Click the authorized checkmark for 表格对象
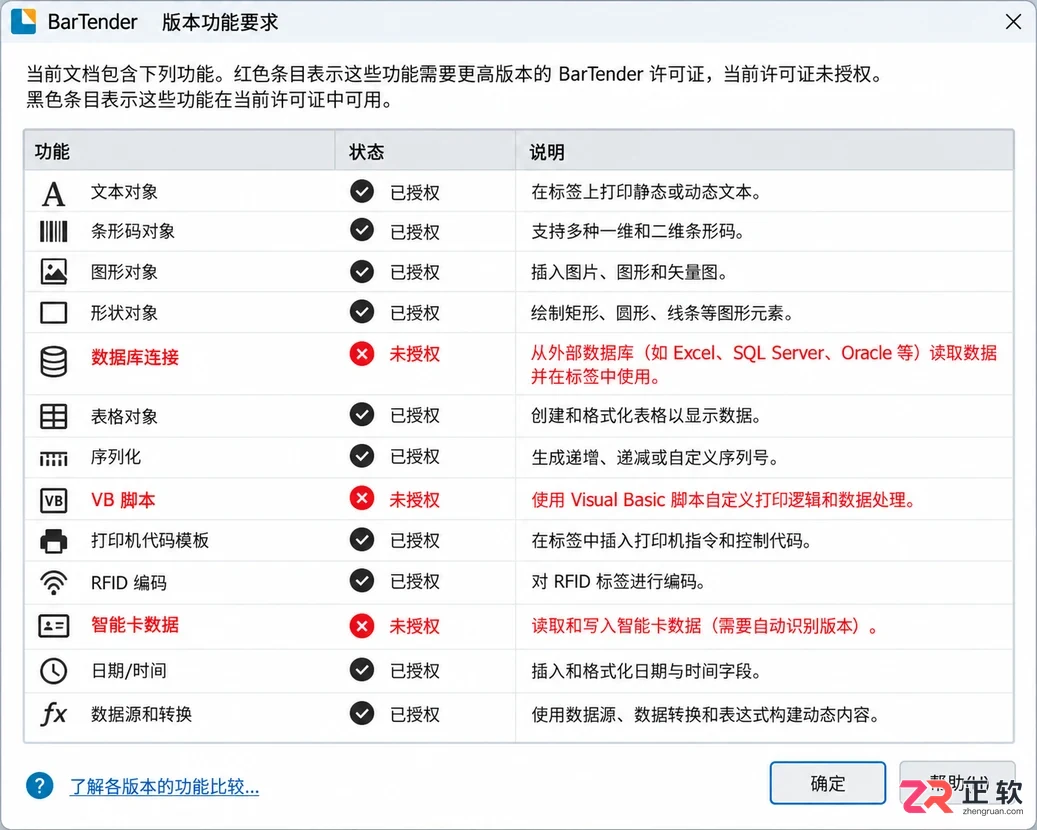 point(362,415)
